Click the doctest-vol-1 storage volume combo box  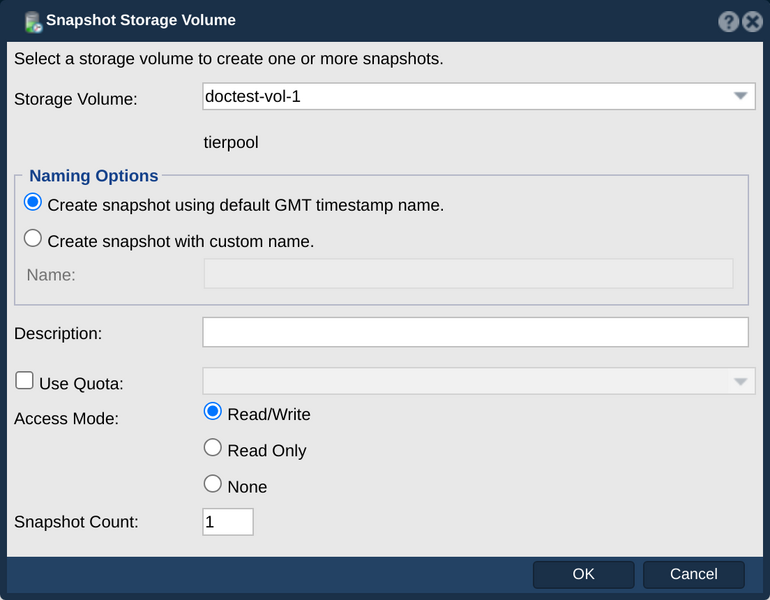point(478,96)
